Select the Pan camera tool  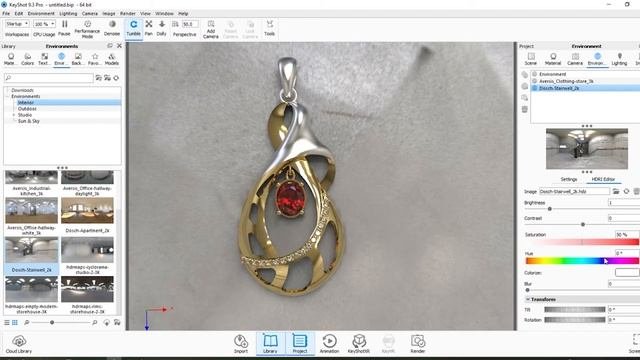coord(149,28)
